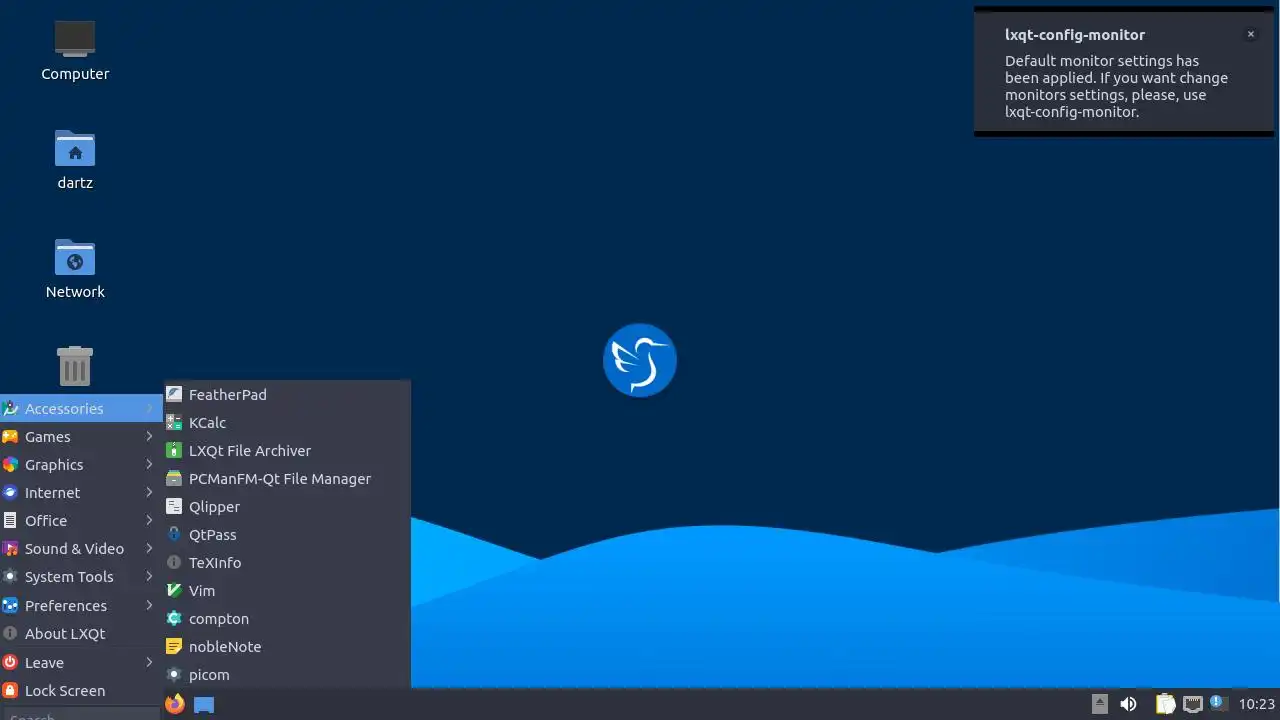1280x720 pixels.
Task: Expand the Games category
Action: coord(80,436)
